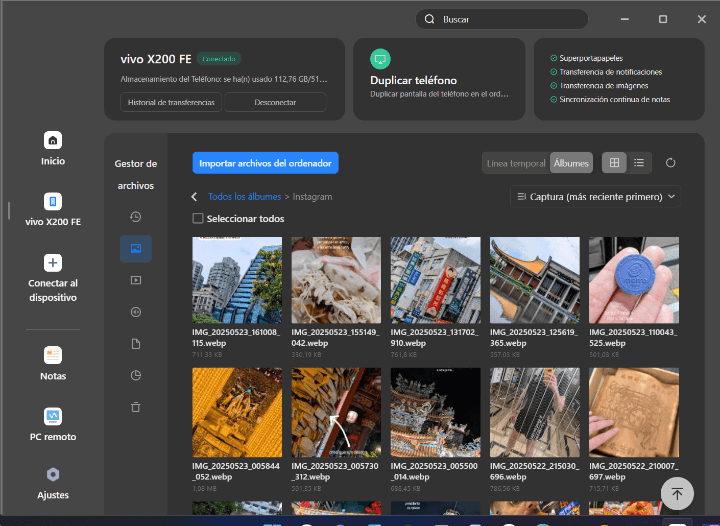Viewport: 720px width, 526px height.
Task: Open thumbnail IMG_20250522_215030_696.webp
Action: [x=534, y=412]
